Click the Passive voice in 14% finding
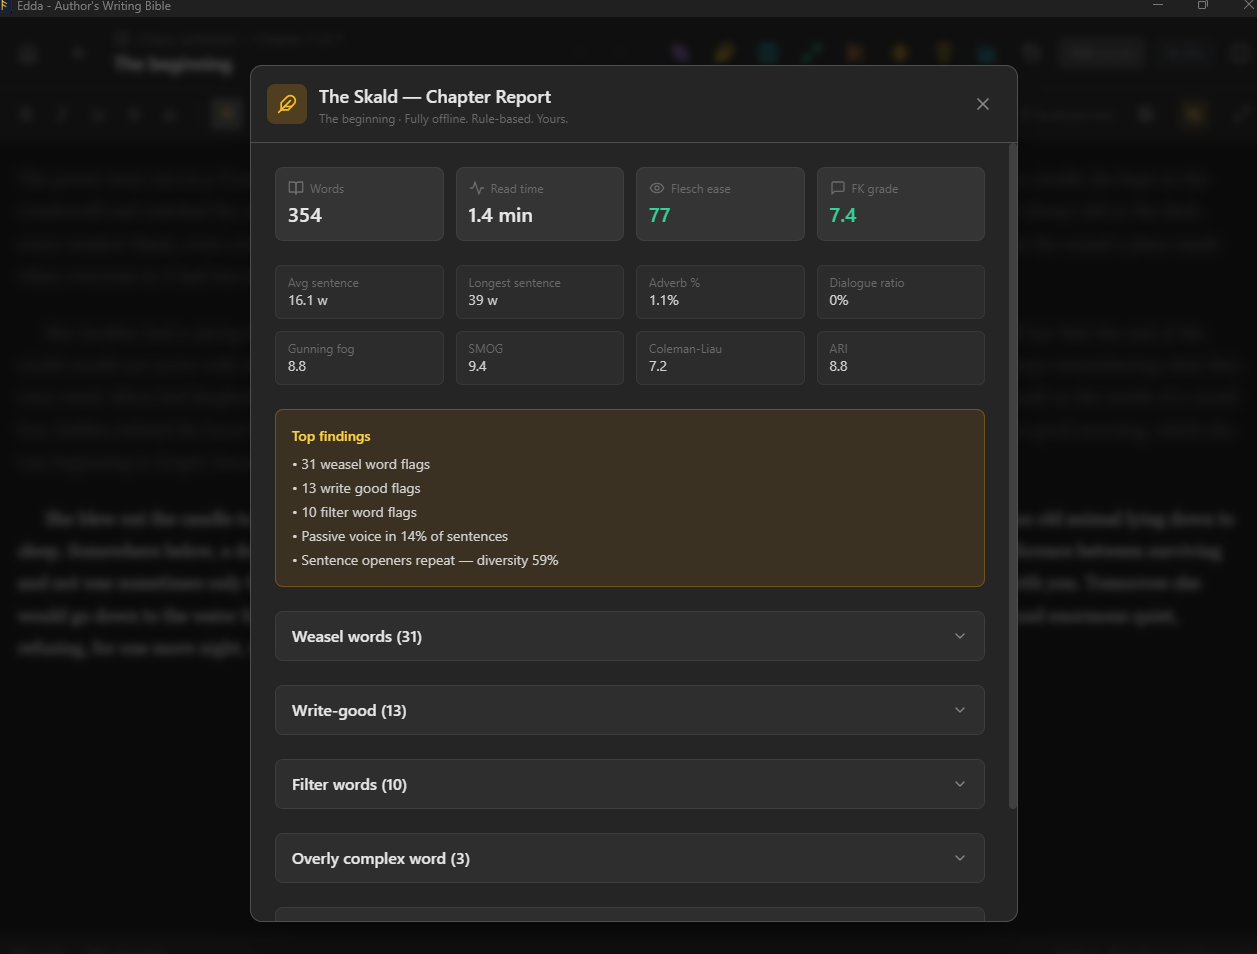Image resolution: width=1257 pixels, height=954 pixels. (400, 536)
